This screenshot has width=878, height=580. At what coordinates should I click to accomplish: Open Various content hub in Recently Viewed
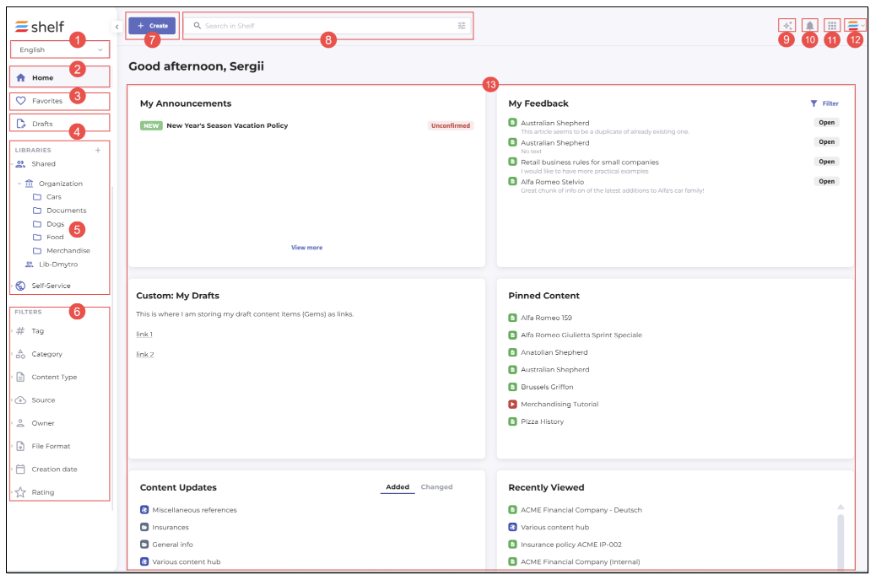(x=555, y=527)
